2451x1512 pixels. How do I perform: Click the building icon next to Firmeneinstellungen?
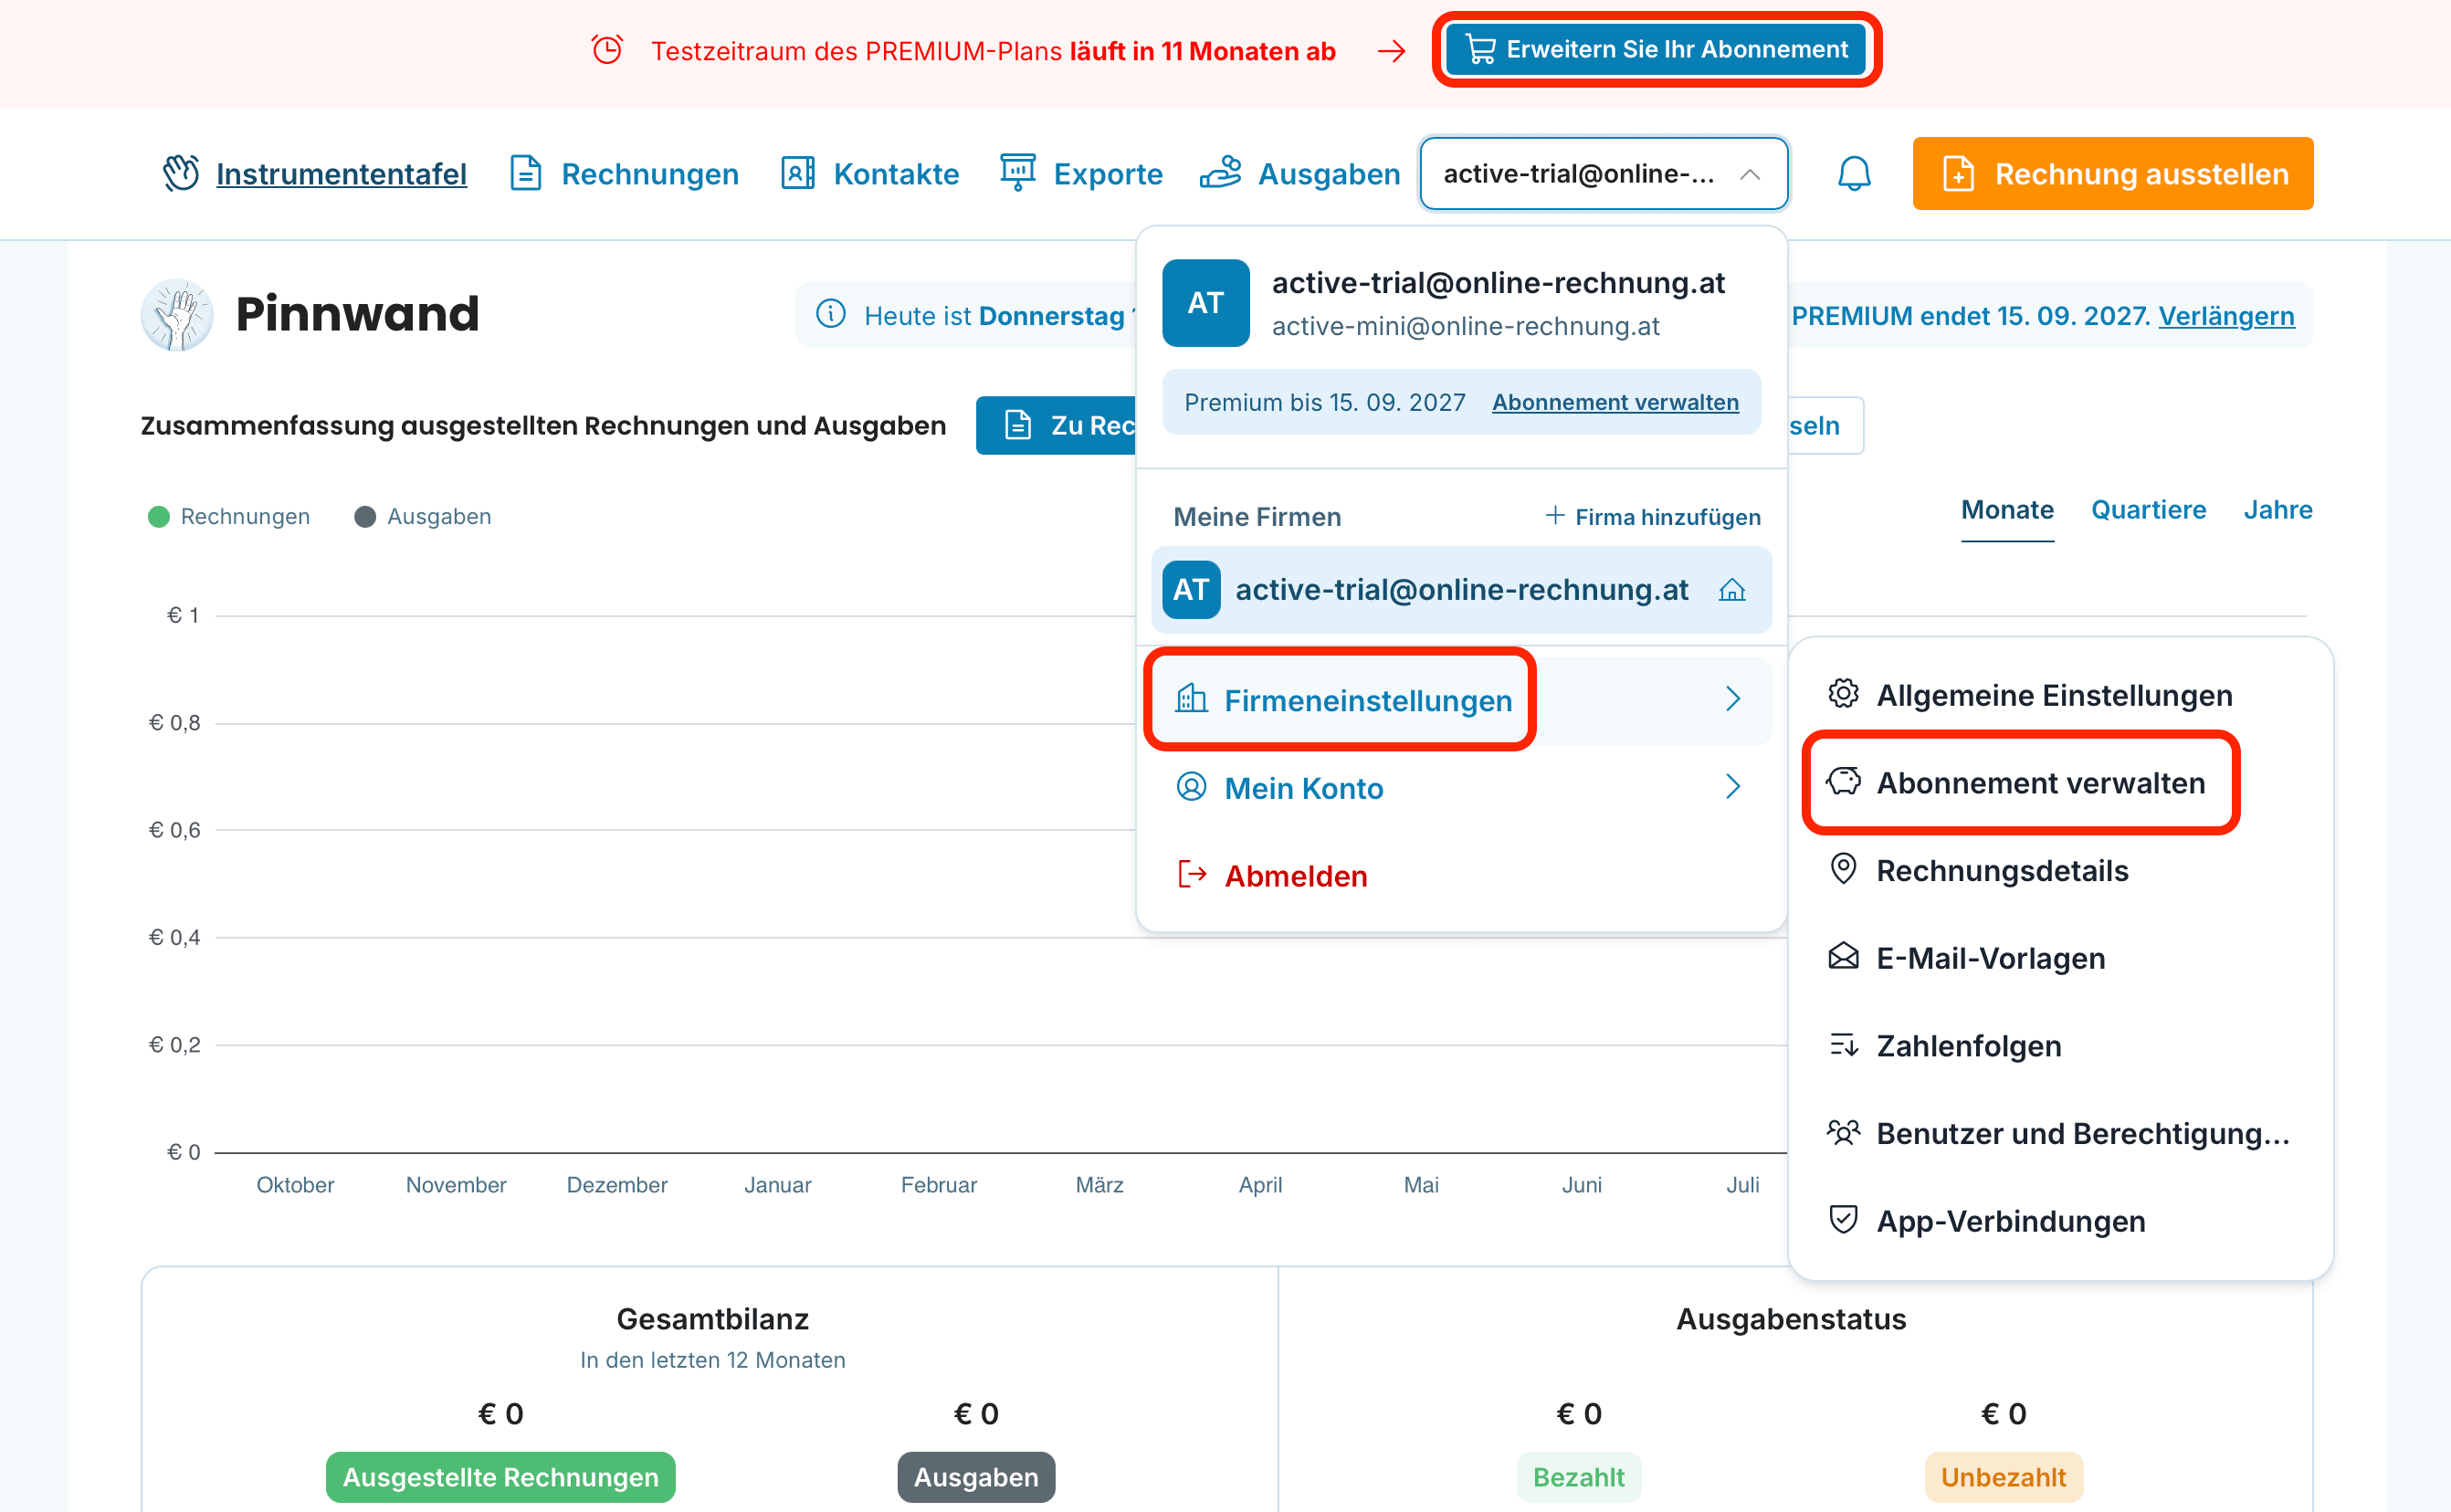pyautogui.click(x=1191, y=699)
